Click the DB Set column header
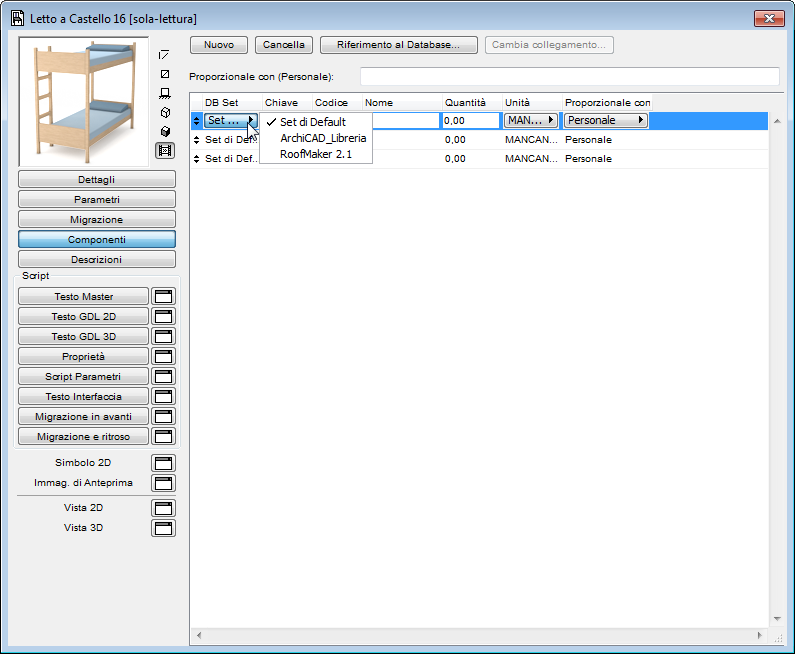The width and height of the screenshot is (795, 654). [x=232, y=102]
